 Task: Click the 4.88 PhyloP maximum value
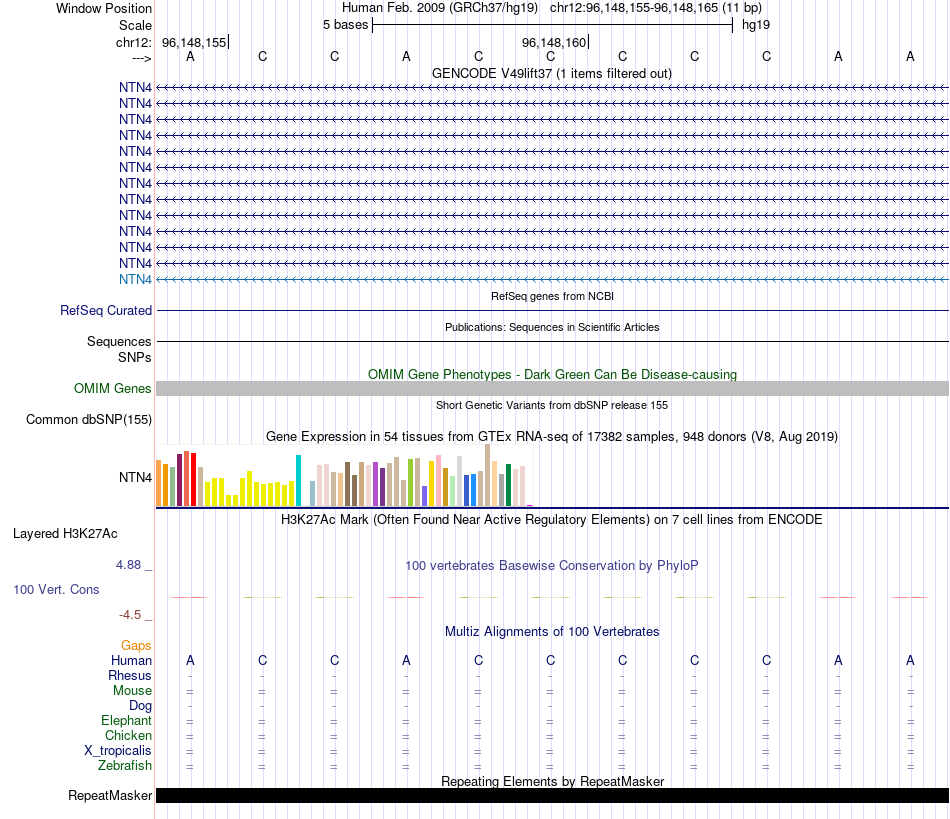pos(128,565)
